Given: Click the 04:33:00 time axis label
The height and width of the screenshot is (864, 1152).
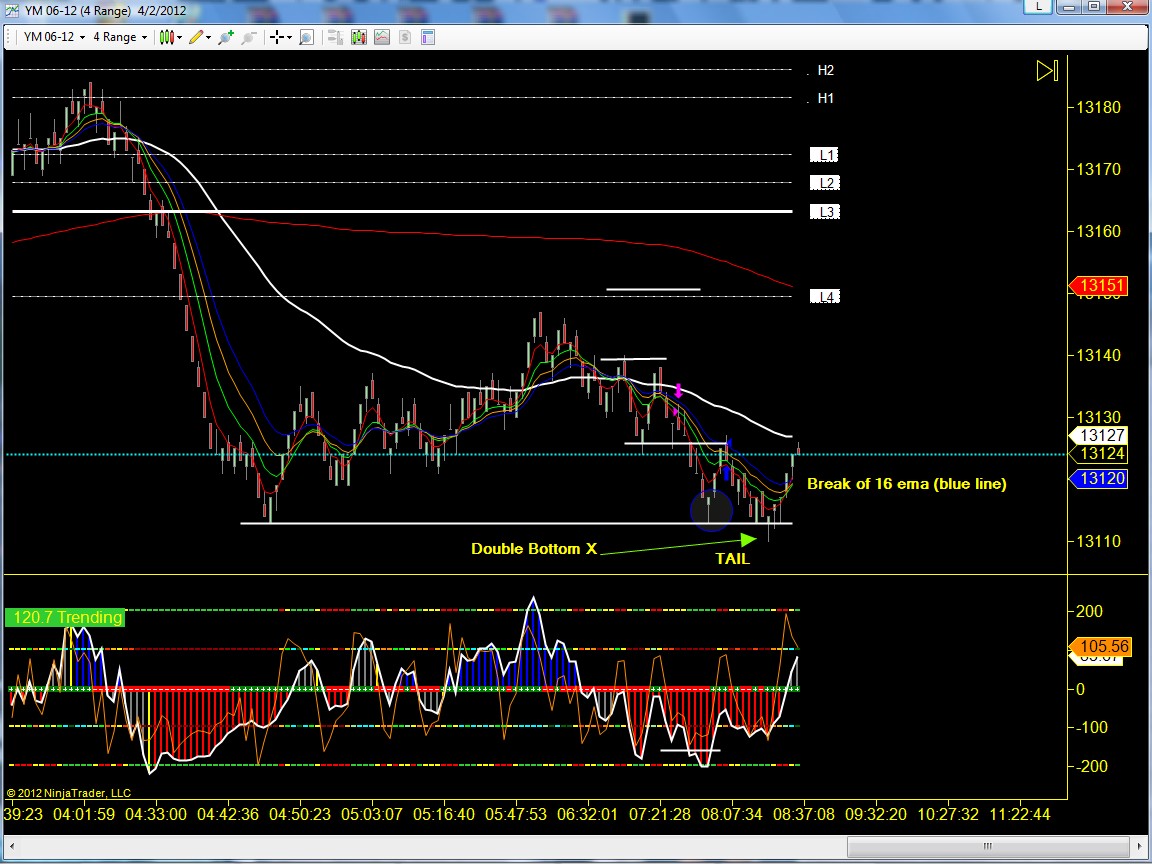Looking at the screenshot, I should (x=156, y=815).
